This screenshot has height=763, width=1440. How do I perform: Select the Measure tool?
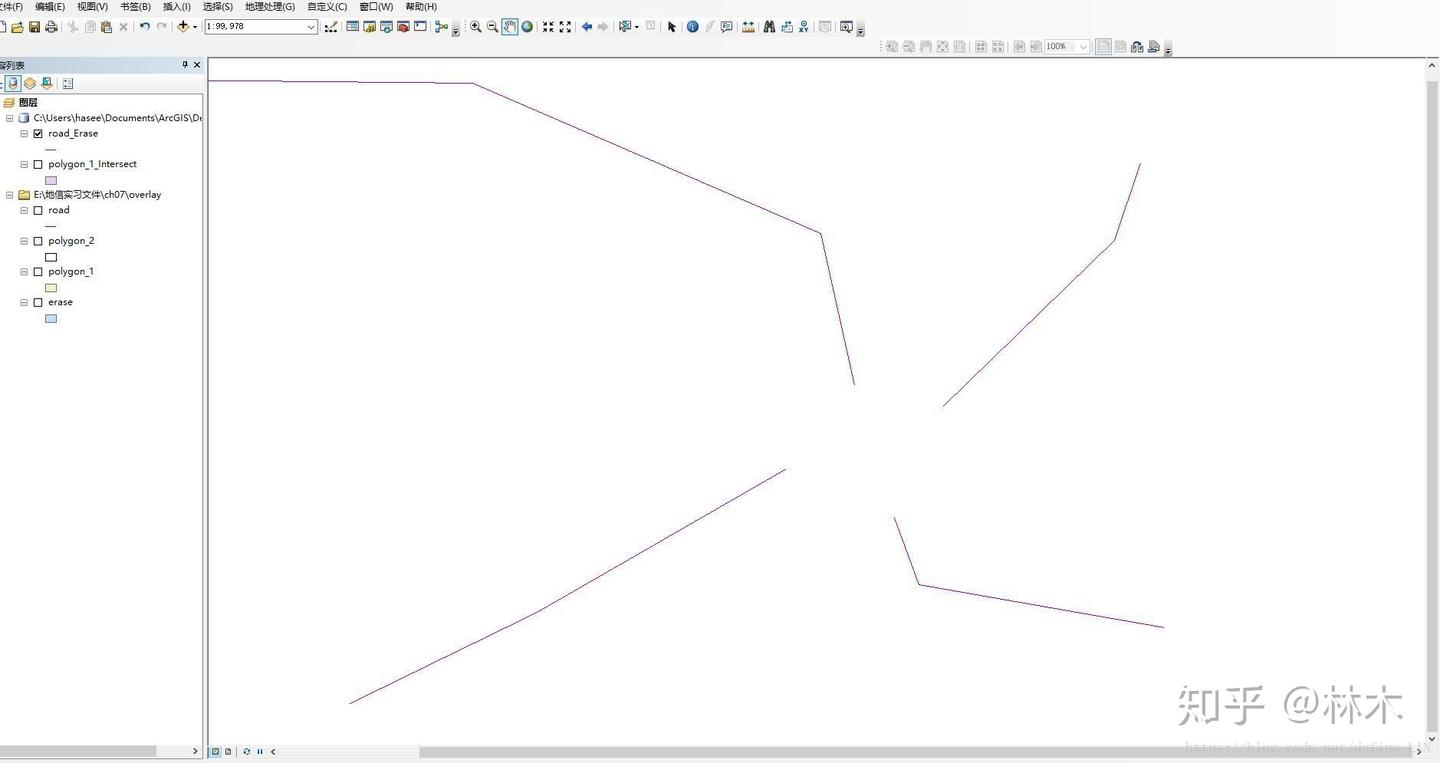[748, 27]
